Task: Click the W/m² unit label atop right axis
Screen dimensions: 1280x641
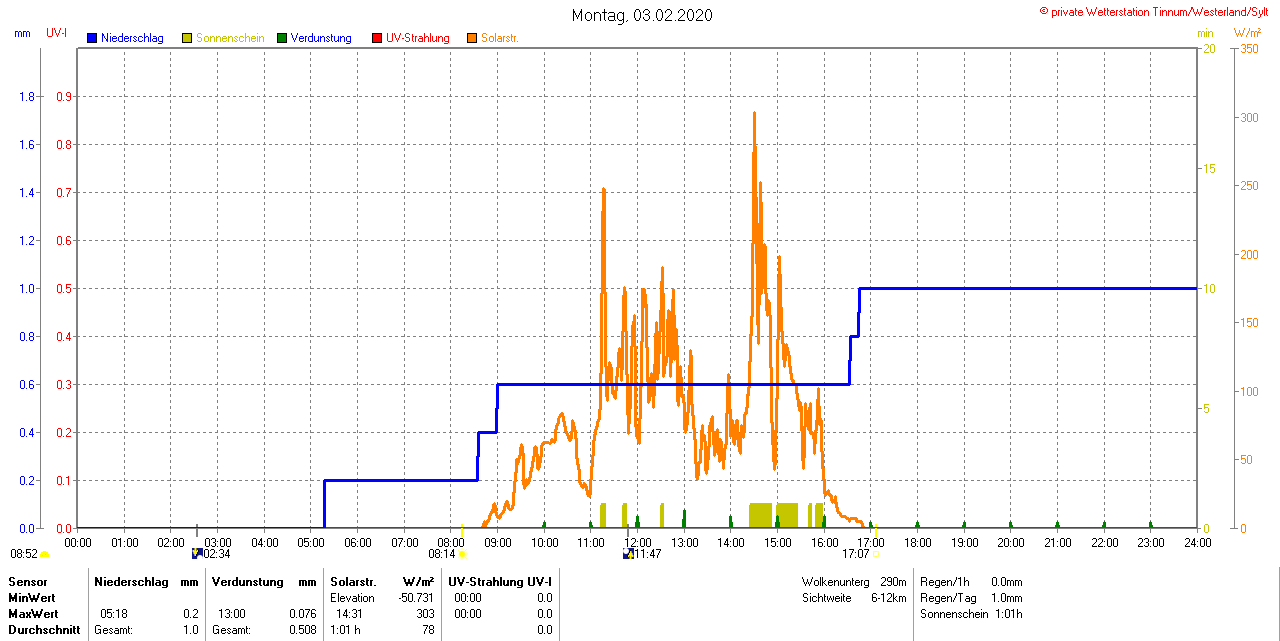Action: (1248, 33)
